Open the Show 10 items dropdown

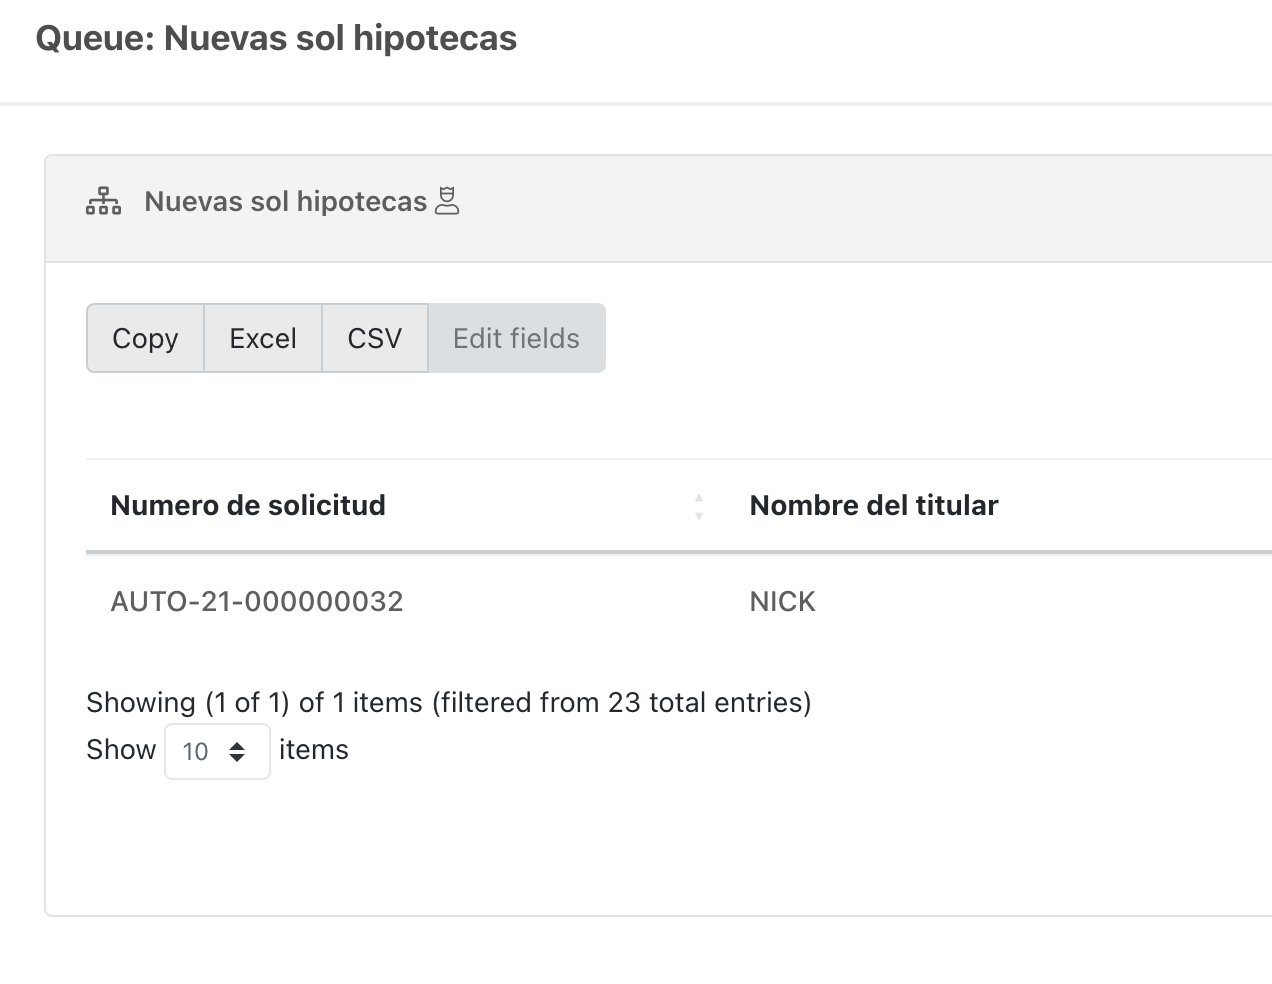point(217,751)
